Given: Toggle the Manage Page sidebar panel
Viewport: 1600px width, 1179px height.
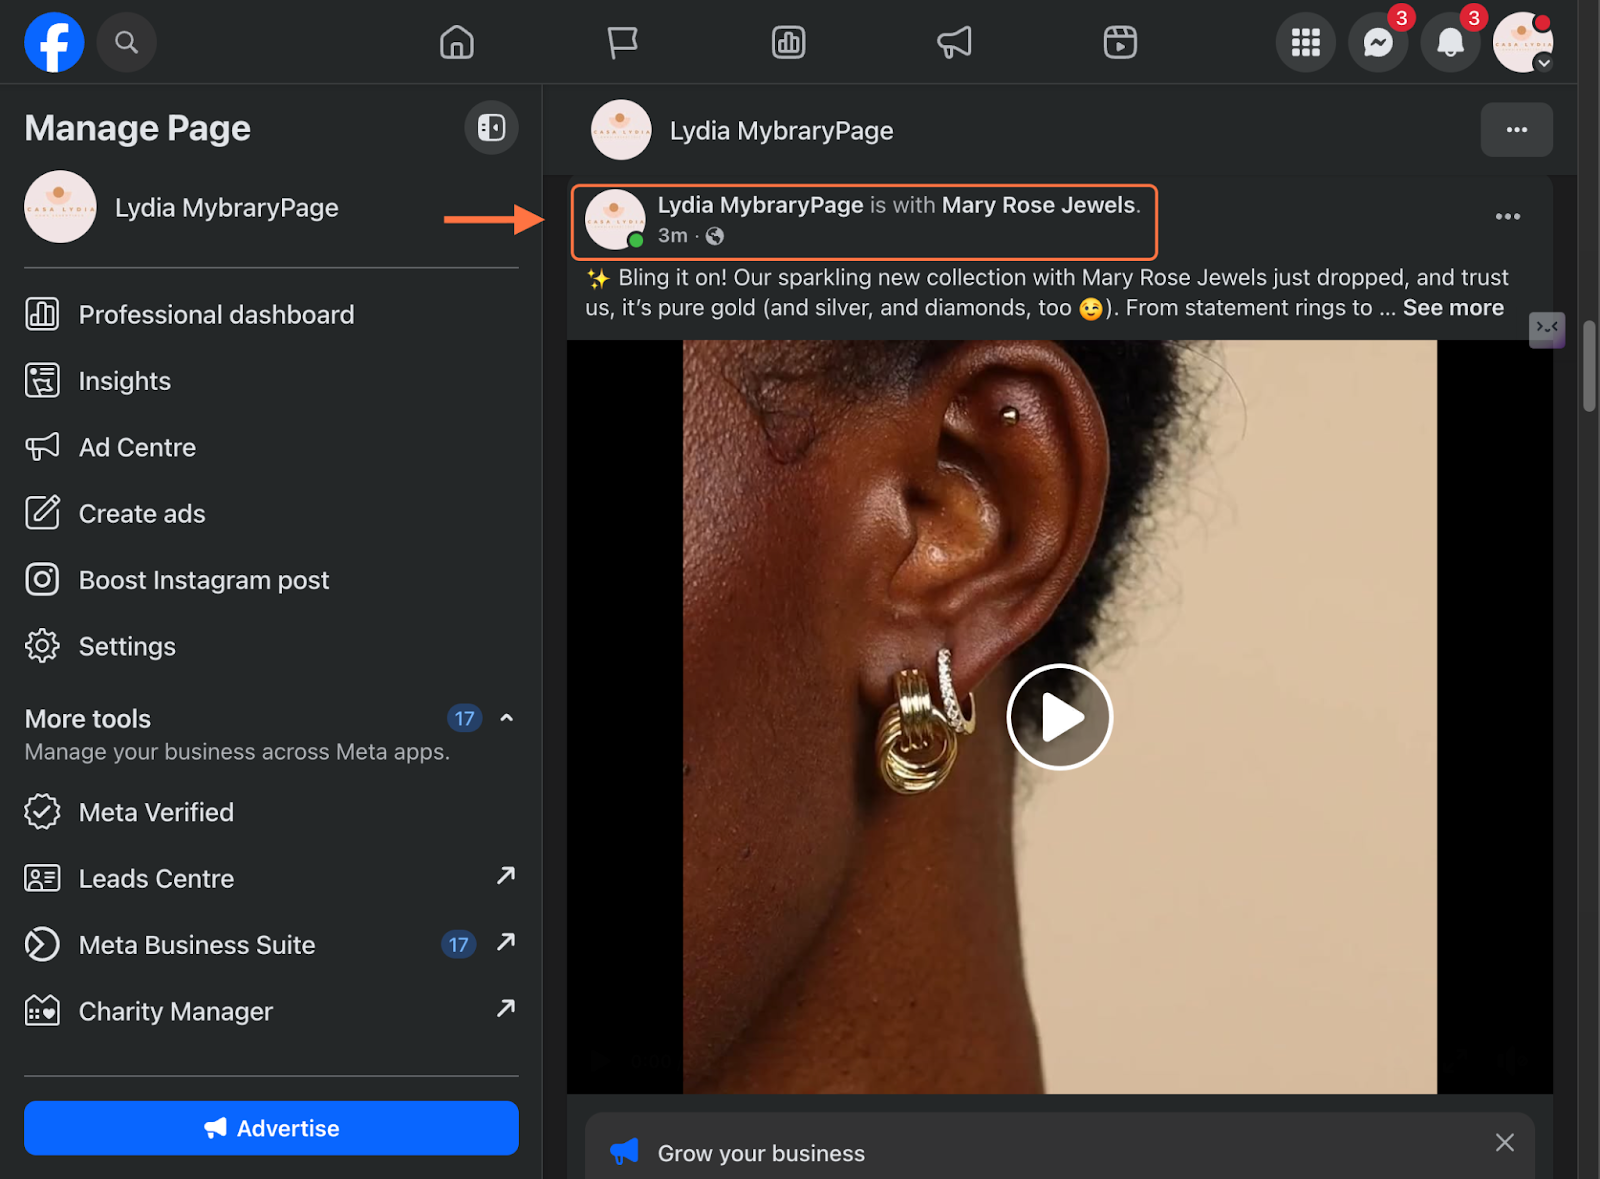Looking at the screenshot, I should coord(491,128).
